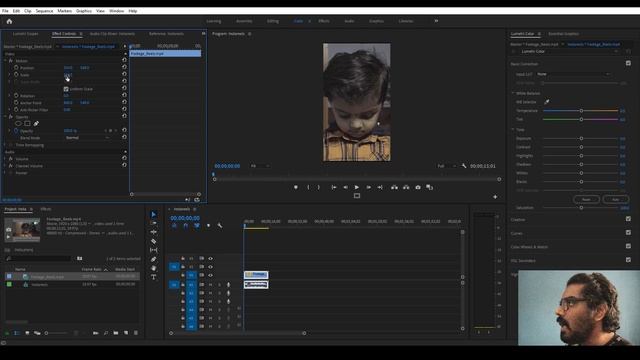Collapse the Tone section
The height and width of the screenshot is (360, 640).
(x=513, y=130)
